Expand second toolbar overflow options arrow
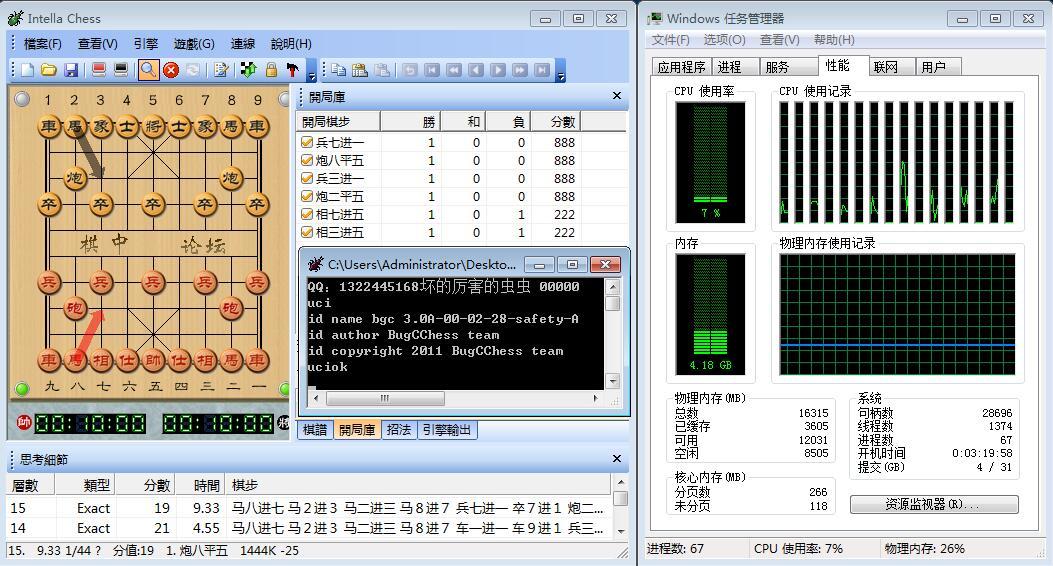Image resolution: width=1053 pixels, height=566 pixels. coord(561,71)
